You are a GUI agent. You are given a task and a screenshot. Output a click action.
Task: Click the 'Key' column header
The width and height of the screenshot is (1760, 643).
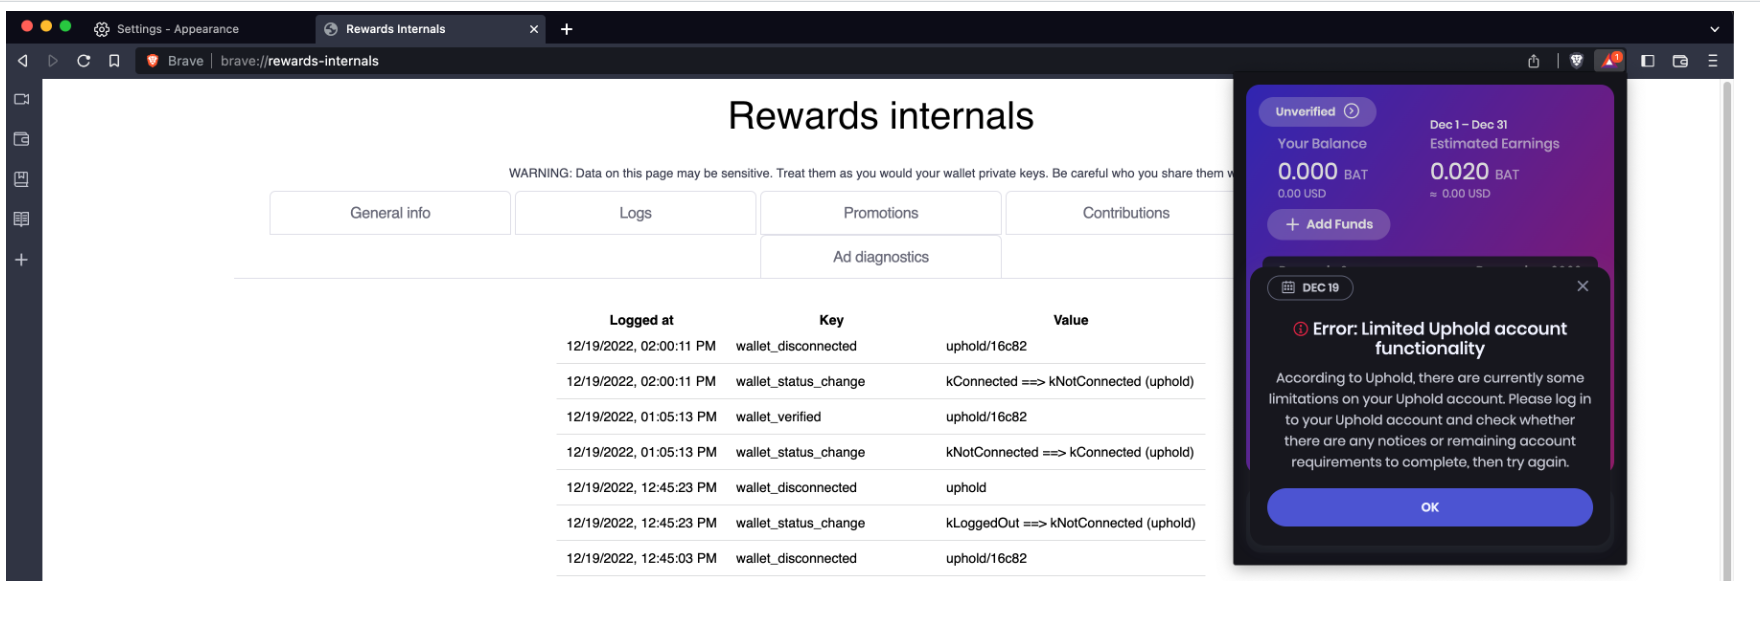pyautogui.click(x=831, y=320)
